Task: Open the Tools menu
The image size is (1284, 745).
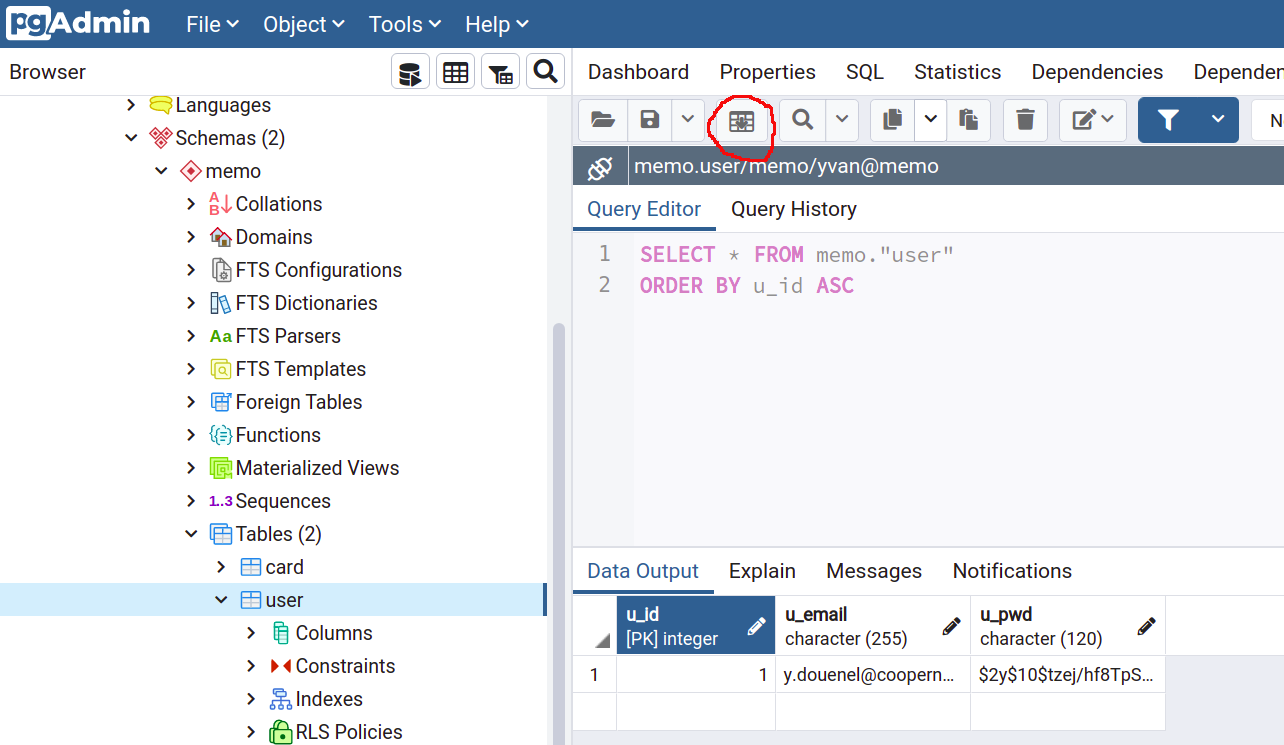Action: tap(403, 24)
